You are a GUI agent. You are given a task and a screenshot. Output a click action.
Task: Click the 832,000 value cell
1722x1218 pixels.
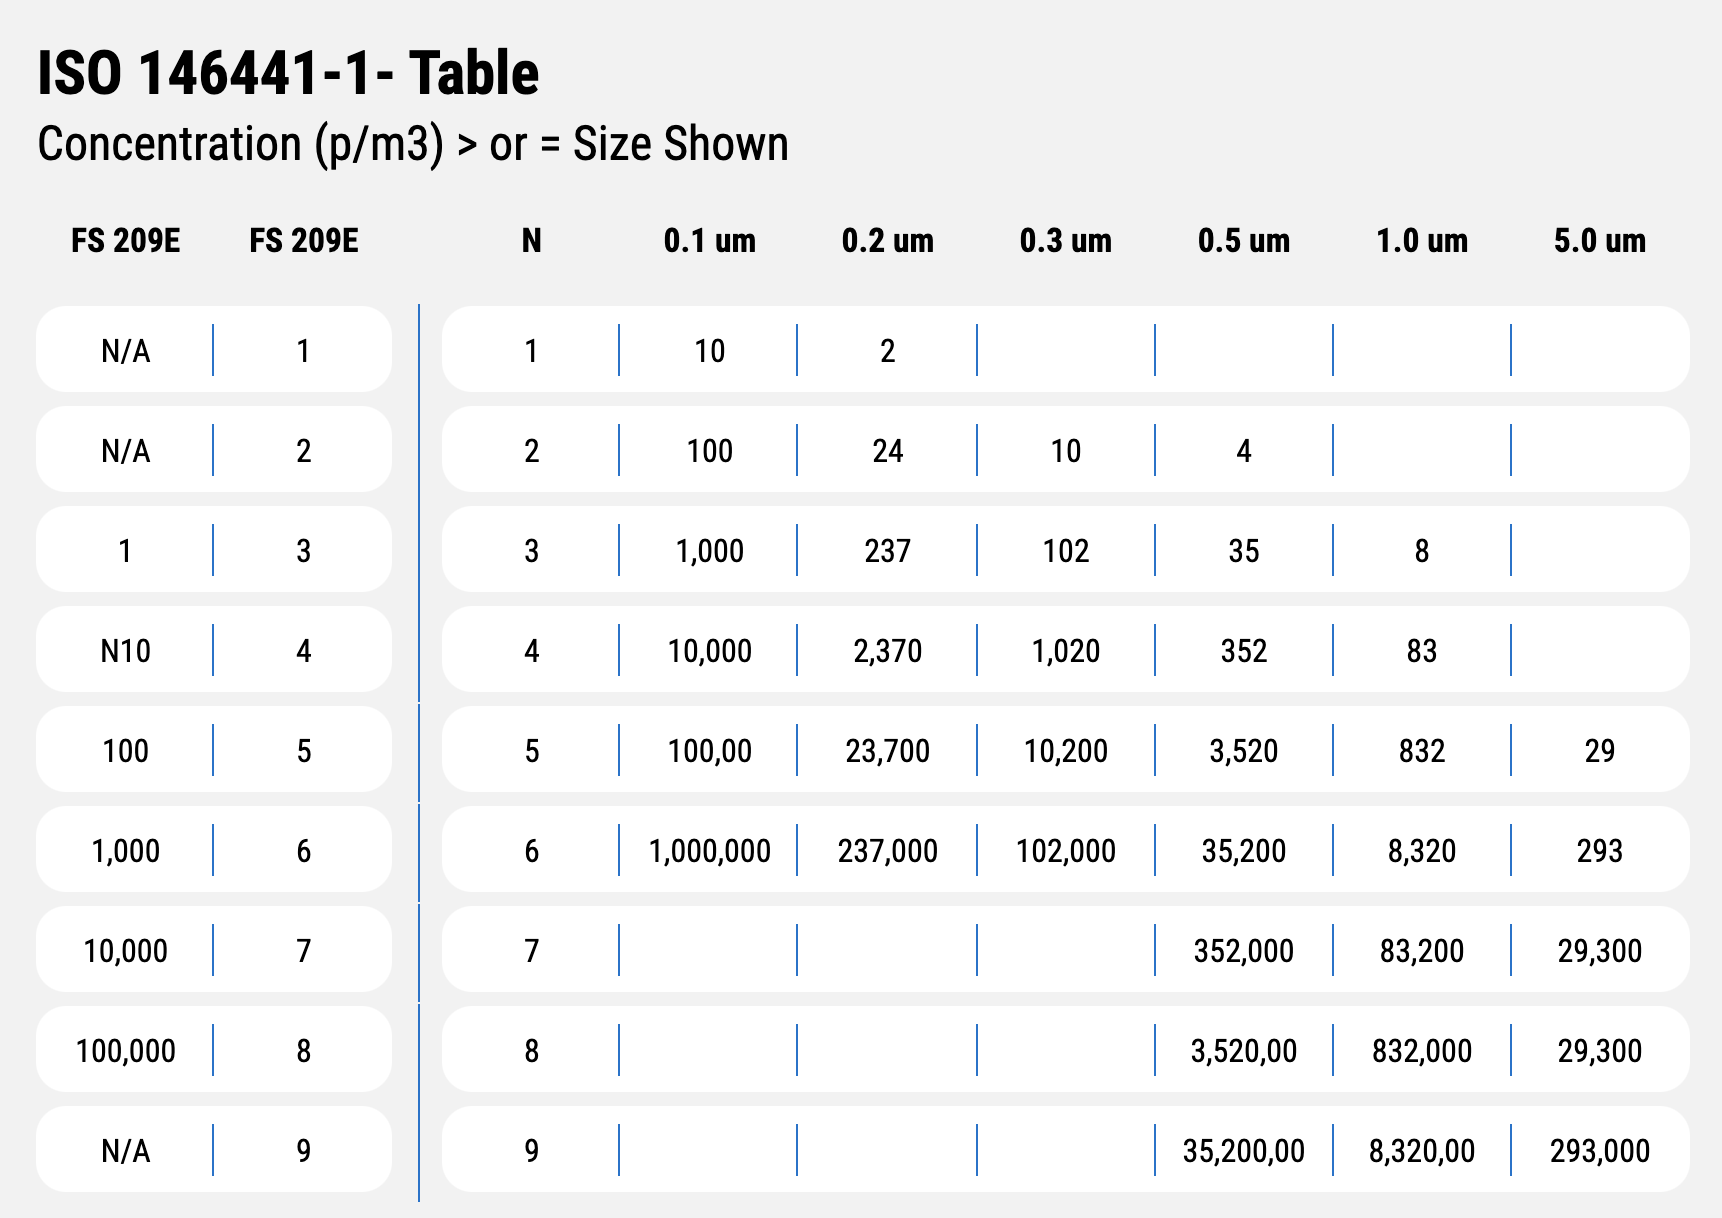[x=1421, y=1051]
